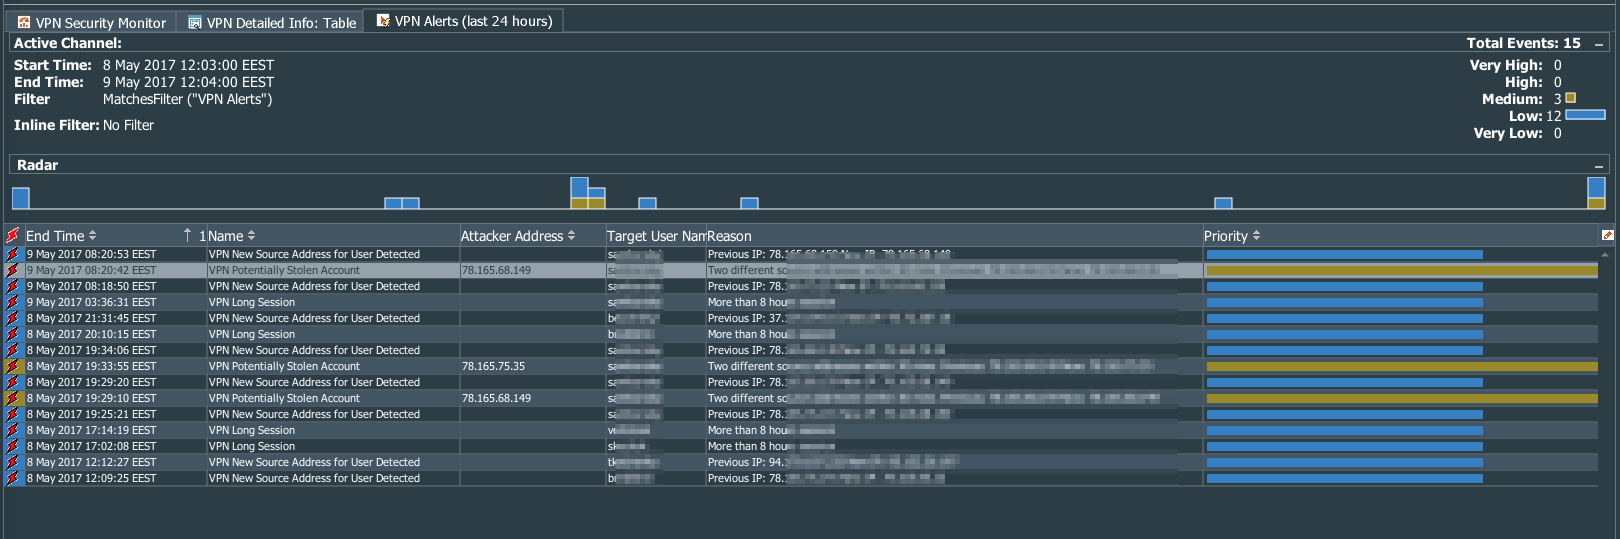This screenshot has width=1620, height=539.
Task: Collapse the Active Channel header panel
Action: click(1598, 44)
